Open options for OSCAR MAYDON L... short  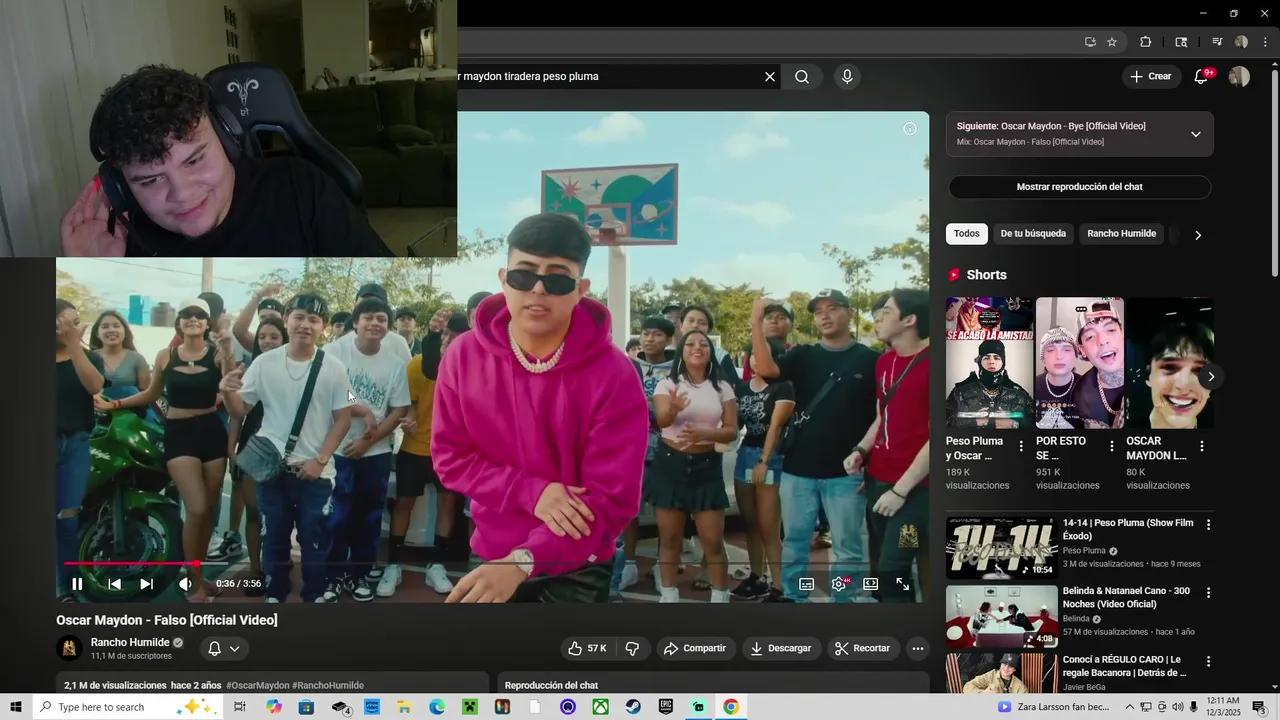pos(1201,446)
